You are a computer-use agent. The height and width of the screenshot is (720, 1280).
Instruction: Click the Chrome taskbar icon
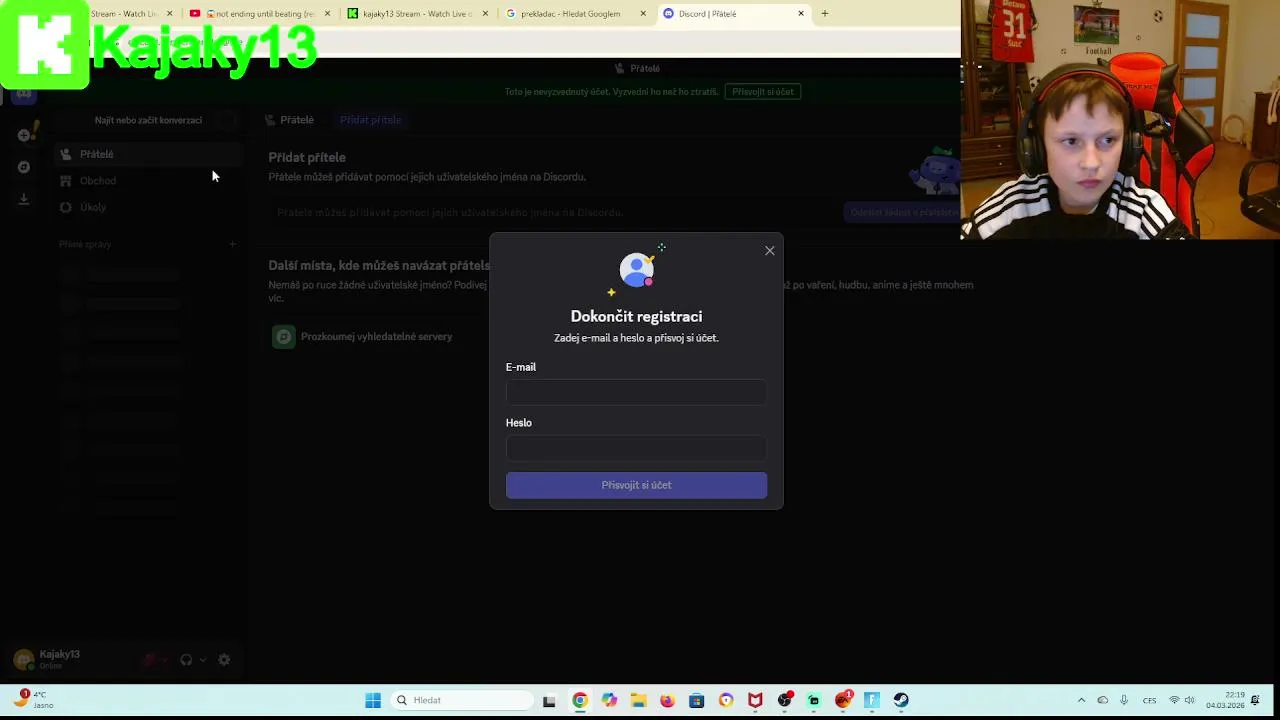point(580,700)
